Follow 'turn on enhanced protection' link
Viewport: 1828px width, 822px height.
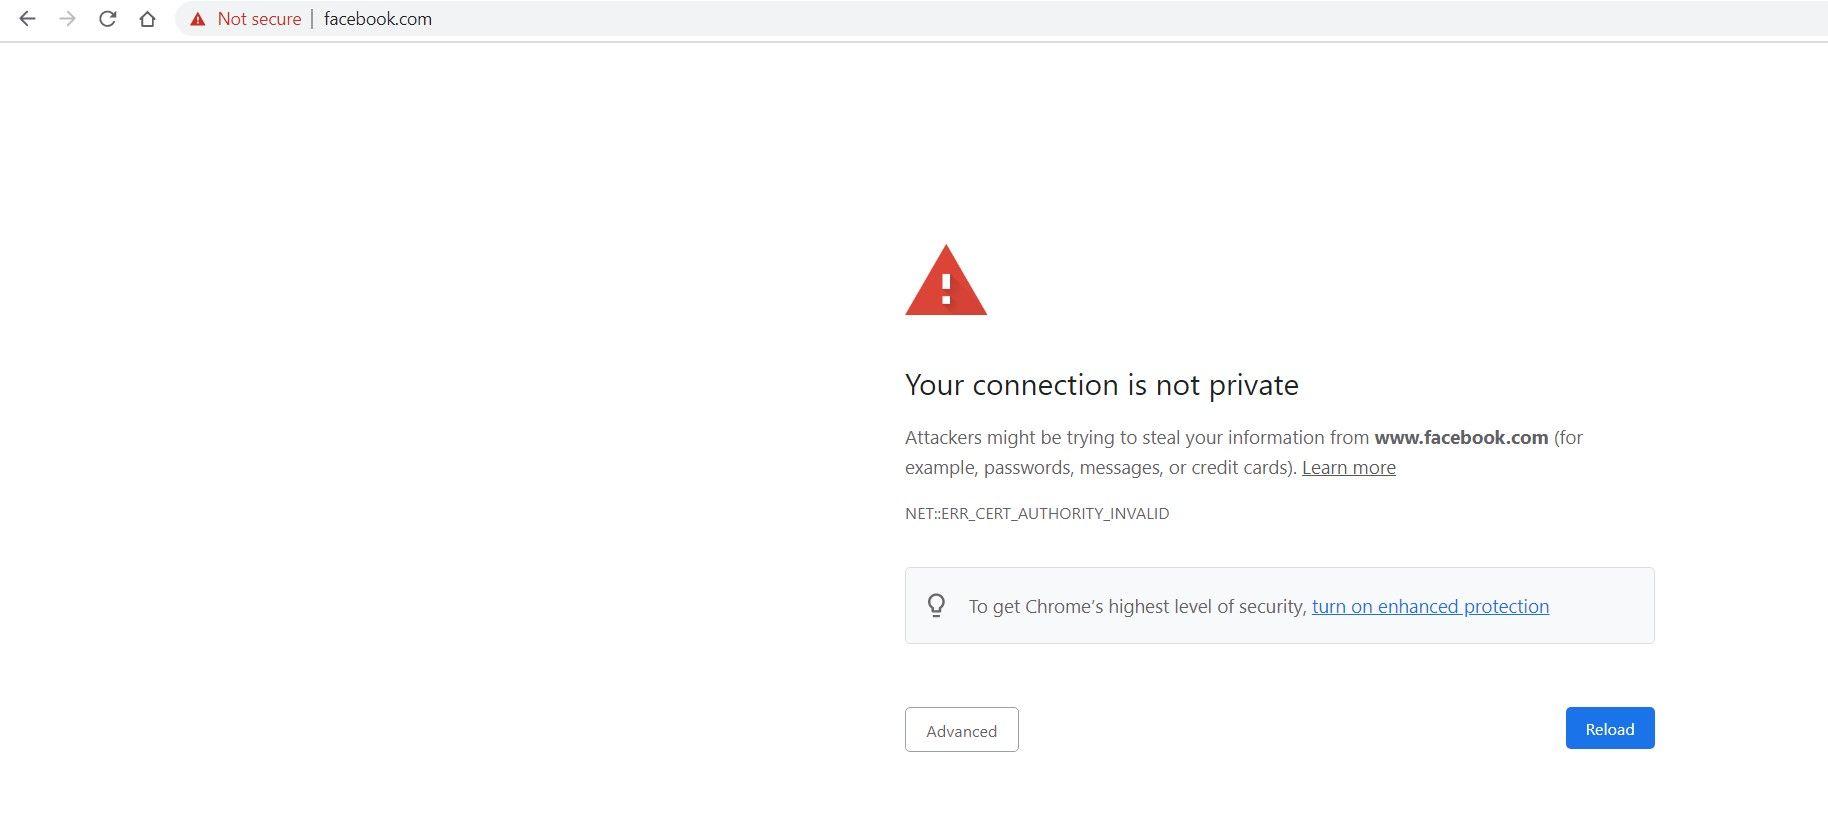[1430, 606]
